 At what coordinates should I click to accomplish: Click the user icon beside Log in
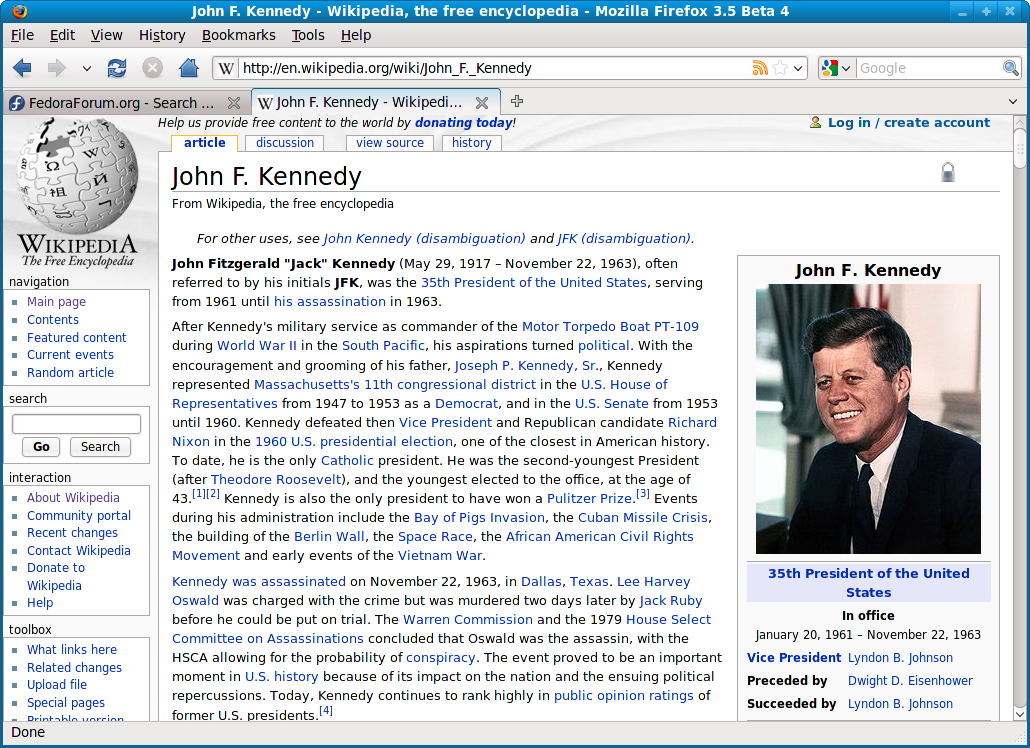[815, 122]
